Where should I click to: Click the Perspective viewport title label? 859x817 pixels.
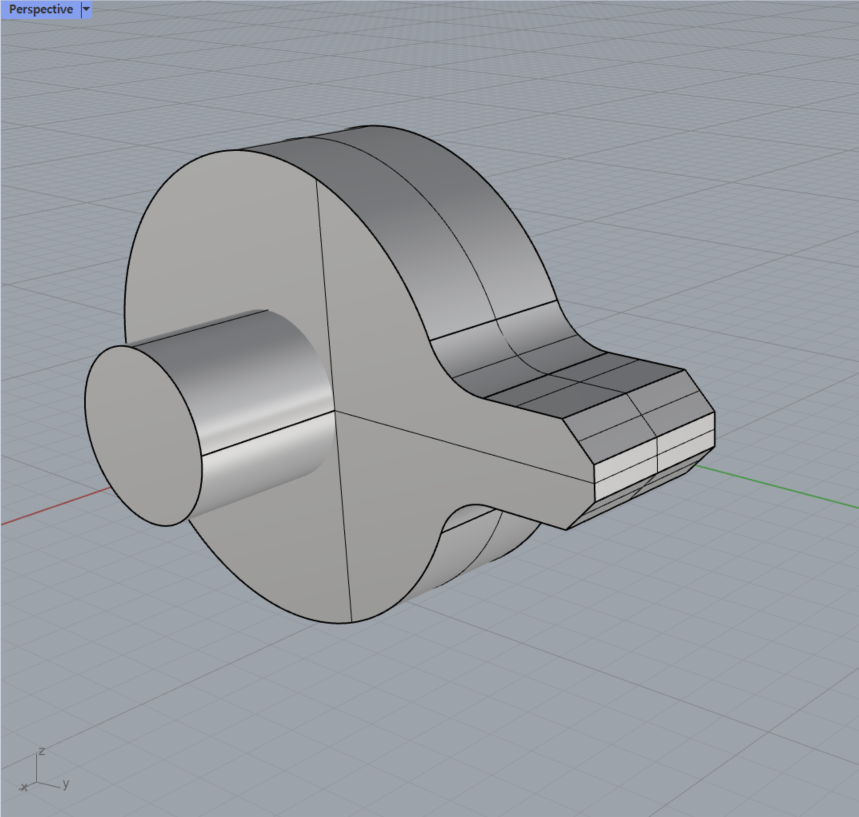(41, 9)
